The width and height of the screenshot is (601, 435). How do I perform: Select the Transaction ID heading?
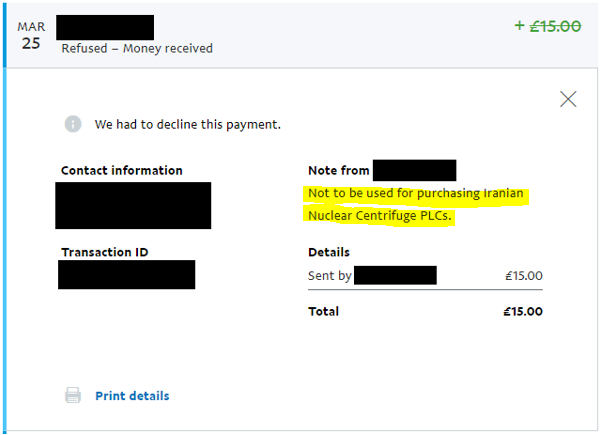pyautogui.click(x=106, y=252)
